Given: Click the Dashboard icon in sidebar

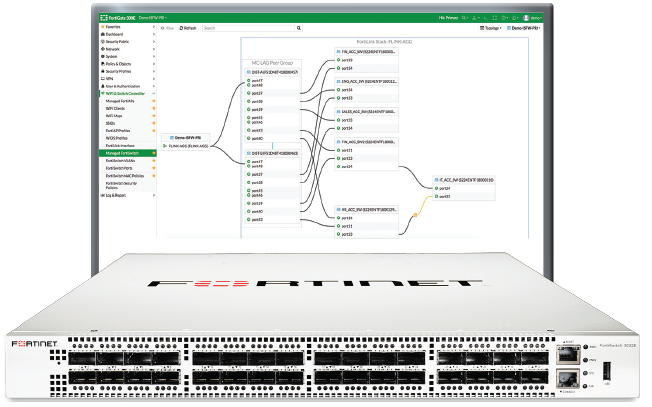Looking at the screenshot, I should coord(103,34).
